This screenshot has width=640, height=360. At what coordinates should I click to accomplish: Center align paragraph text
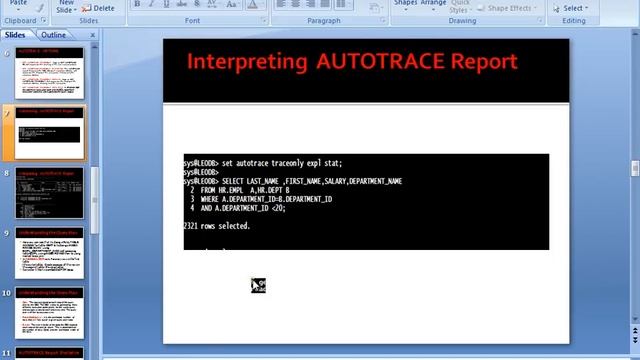[296, 4]
